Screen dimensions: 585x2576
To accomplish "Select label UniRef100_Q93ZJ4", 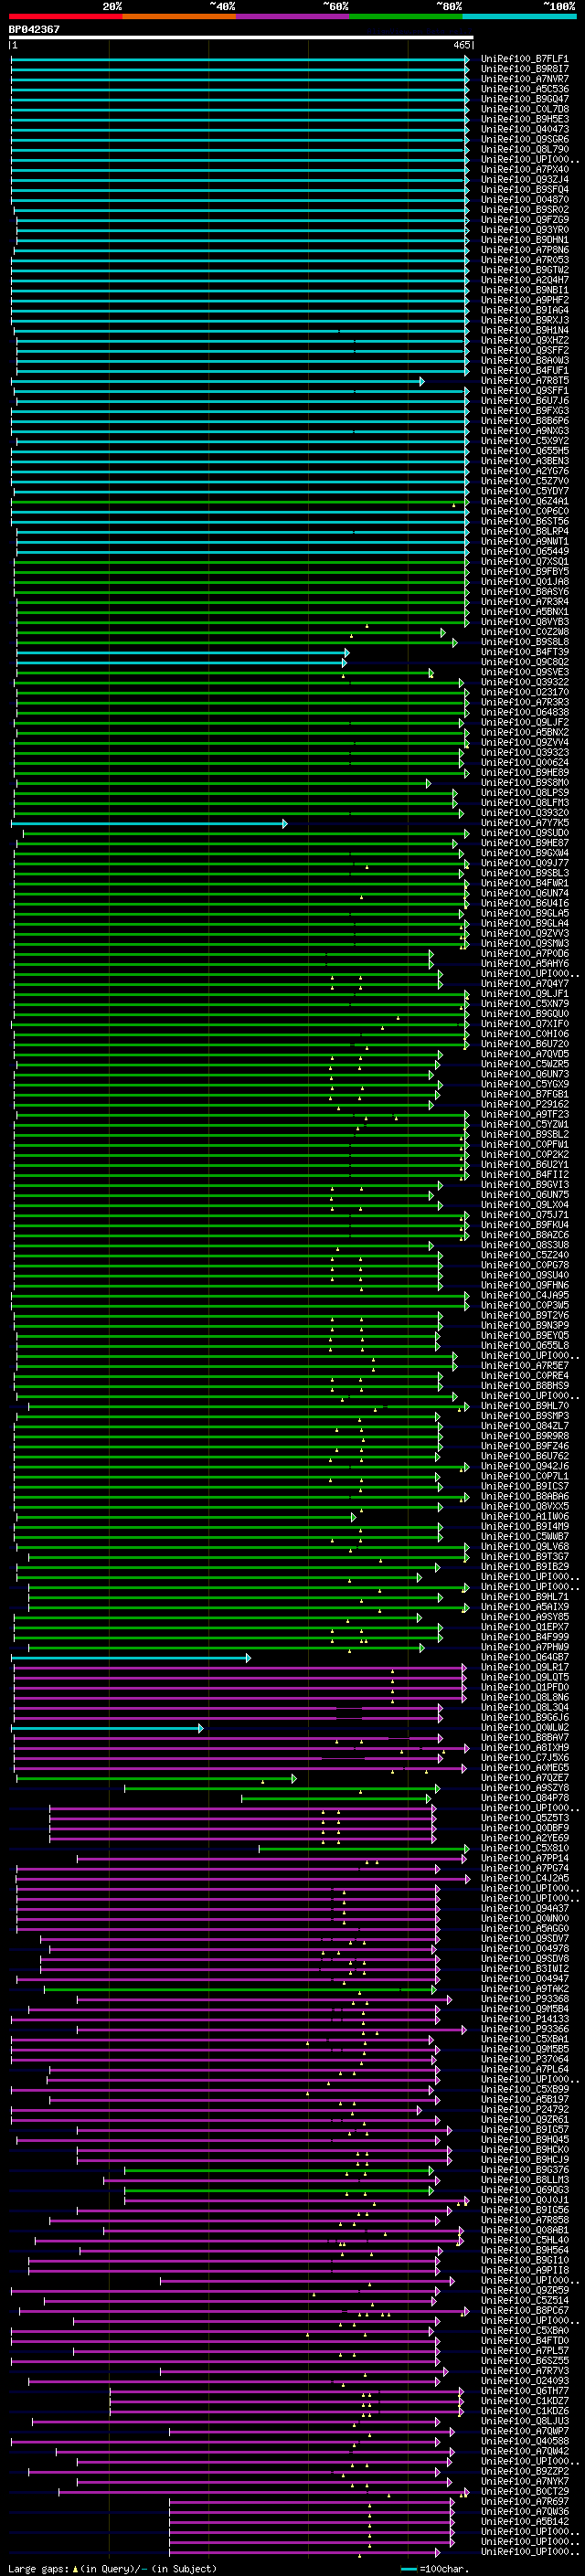I will [524, 180].
